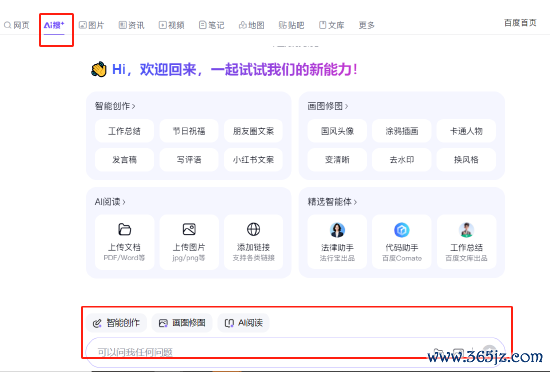The height and width of the screenshot is (372, 550).
Task: Expand the 更多 menu
Action: click(x=367, y=25)
